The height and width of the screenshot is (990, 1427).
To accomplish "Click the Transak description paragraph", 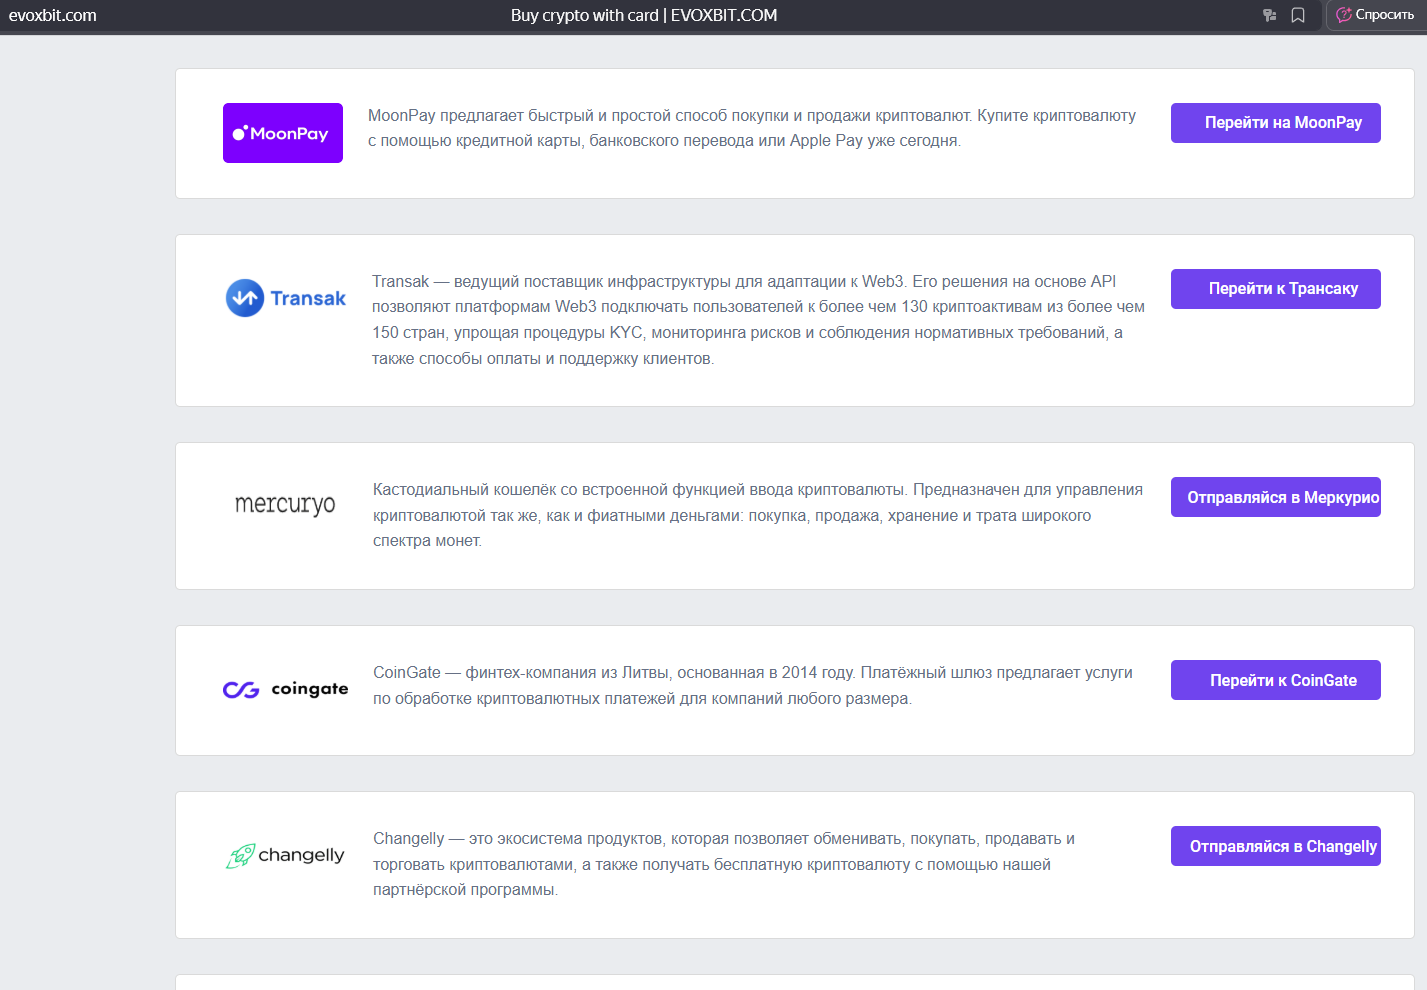I will click(x=758, y=320).
